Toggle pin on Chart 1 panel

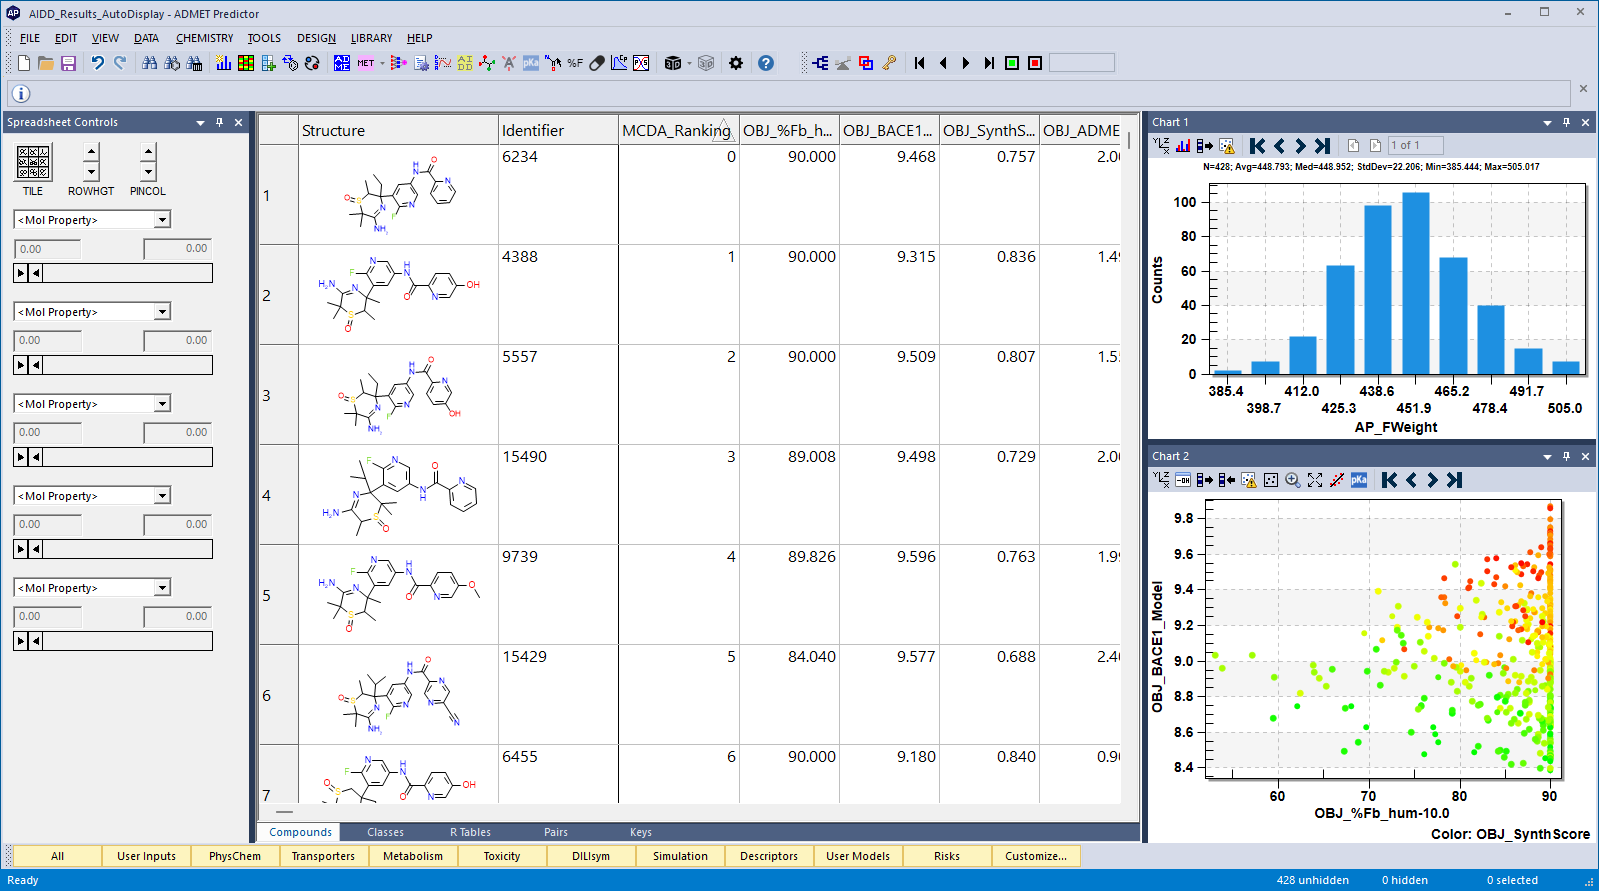click(x=1566, y=122)
